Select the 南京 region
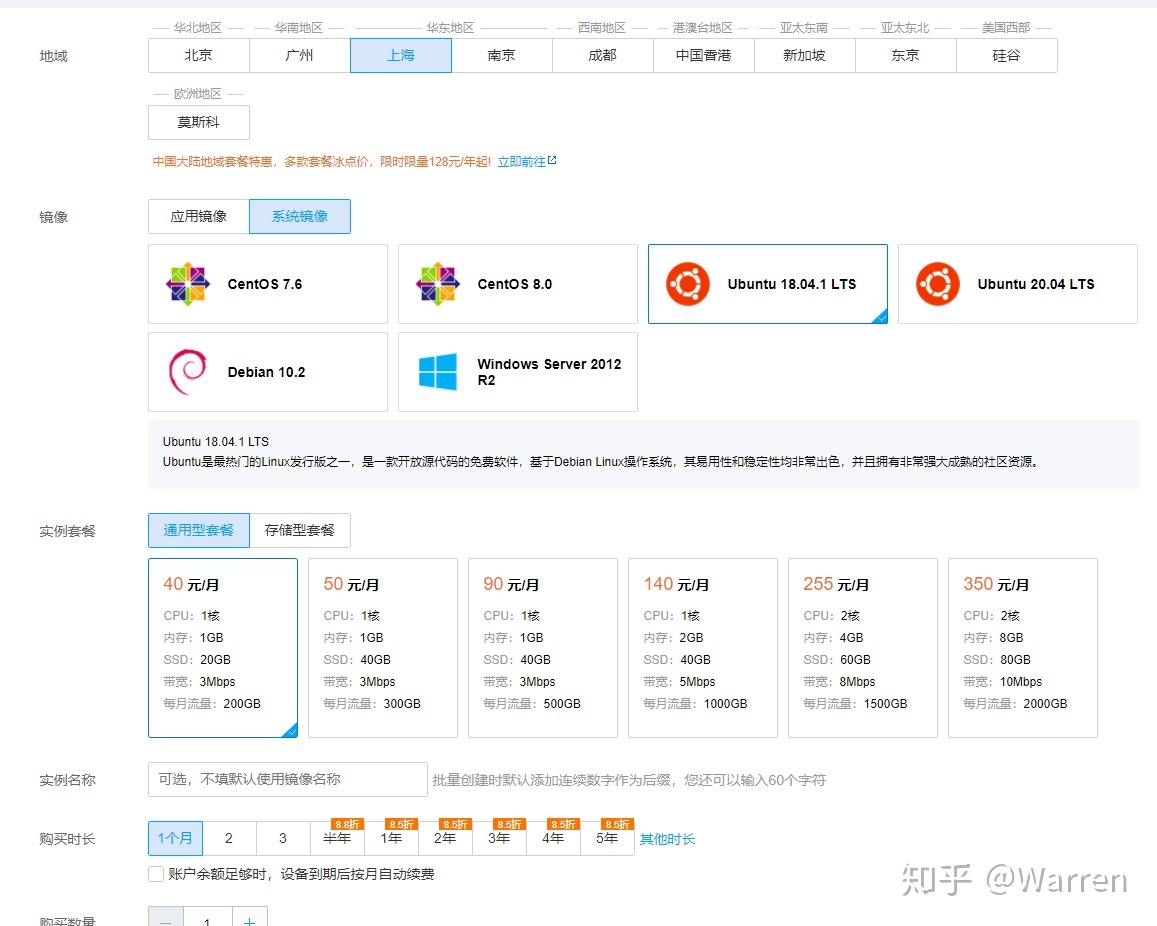 pyautogui.click(x=502, y=55)
